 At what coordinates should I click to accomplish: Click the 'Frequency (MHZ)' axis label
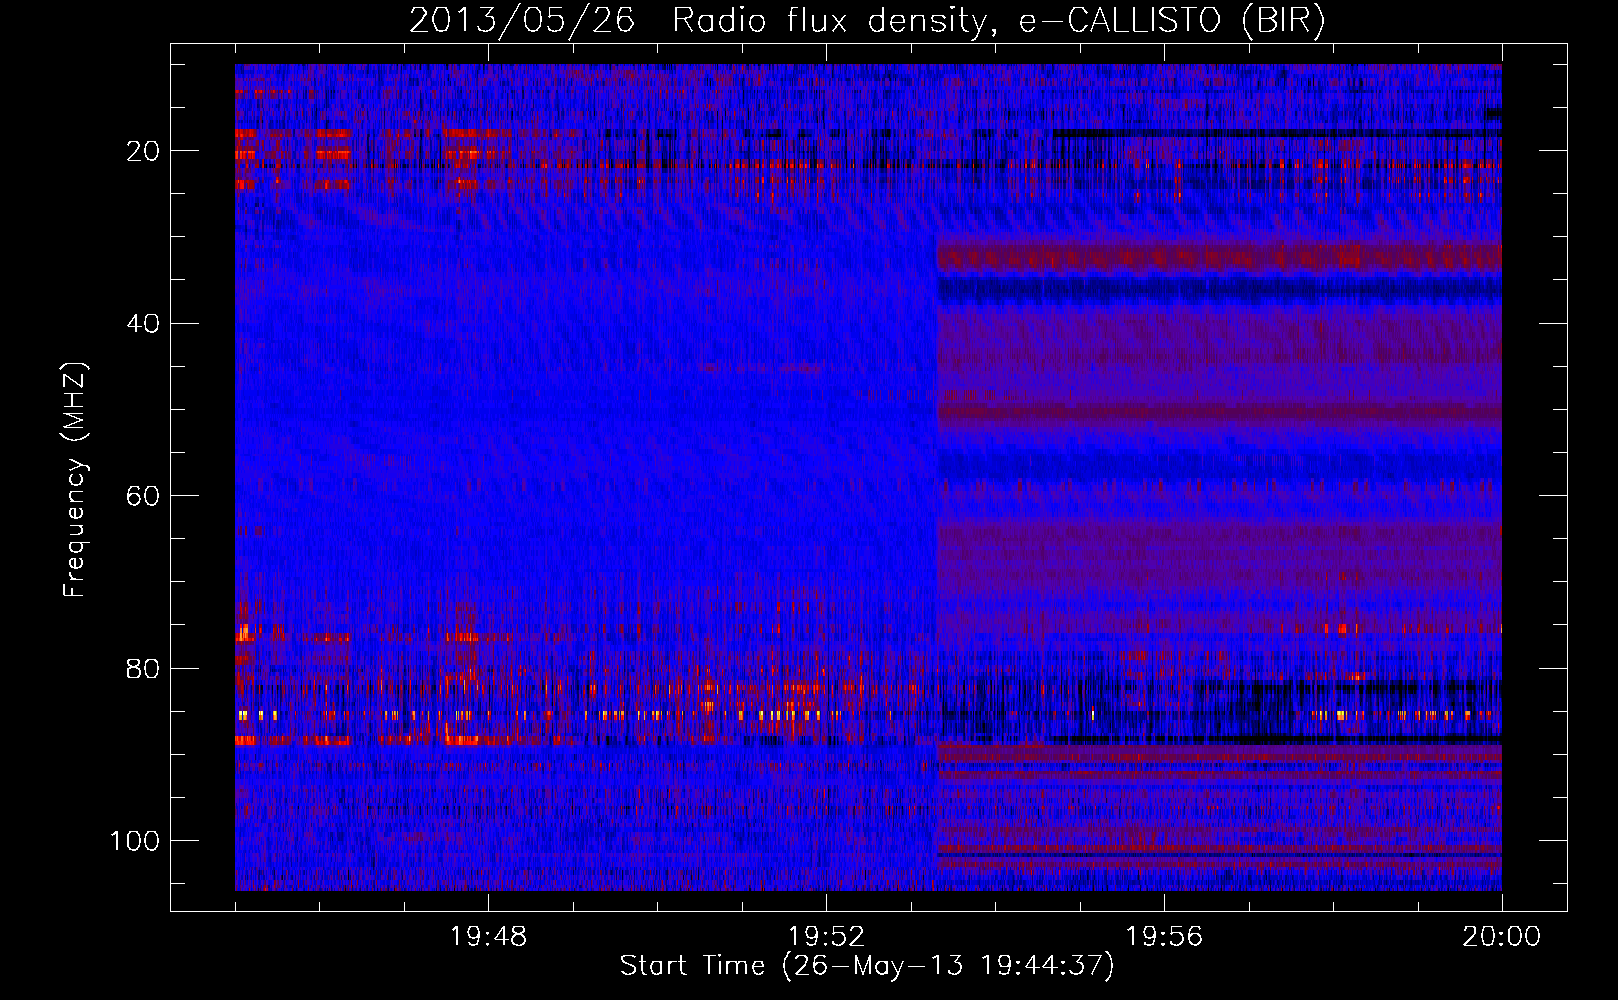click(75, 480)
